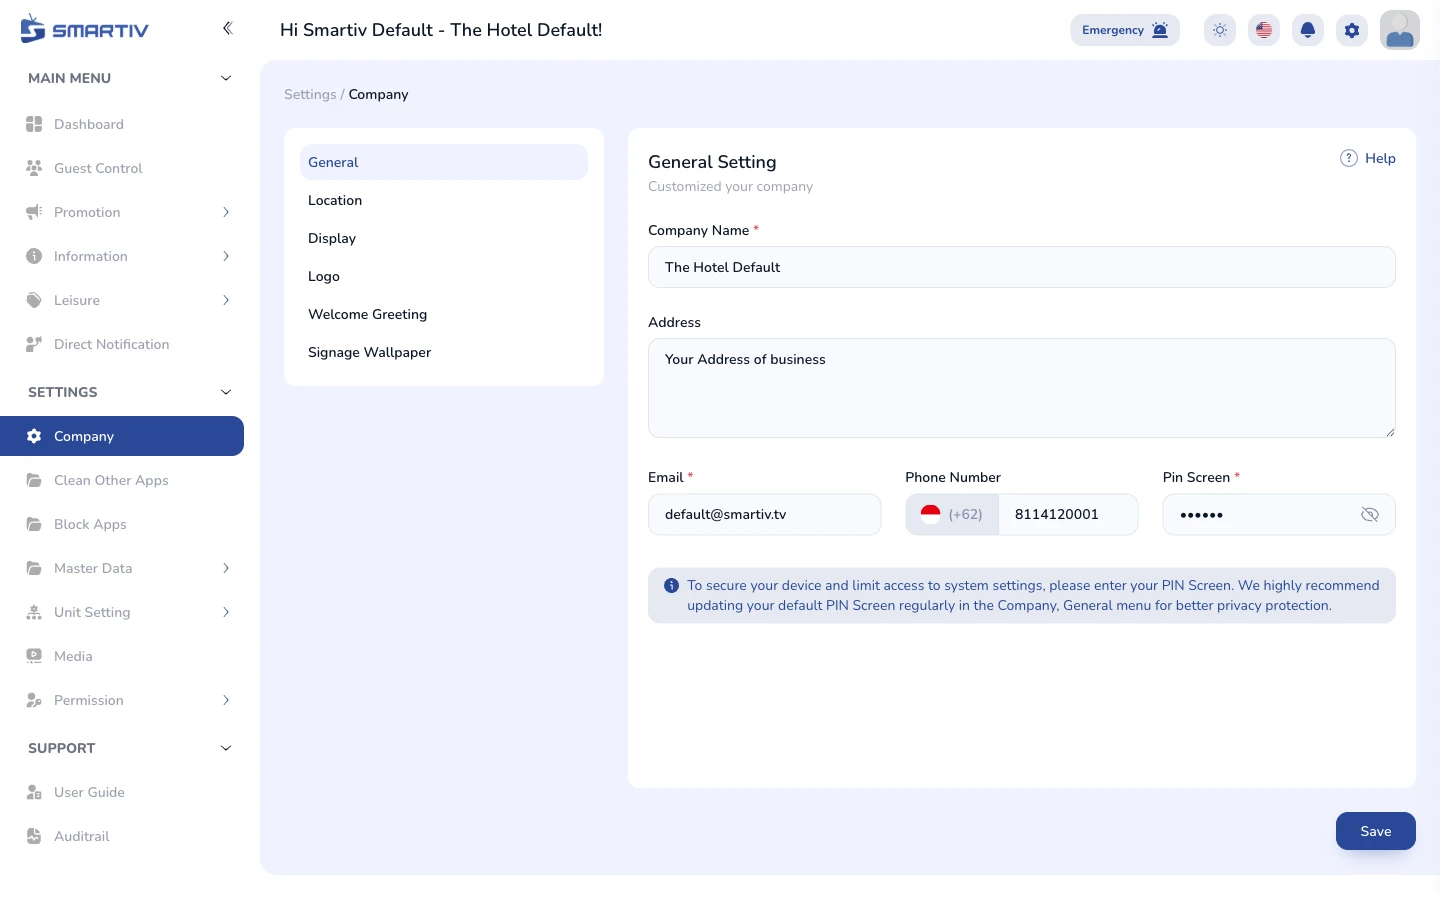
Task: Open settings gear in top bar
Action: tap(1352, 30)
